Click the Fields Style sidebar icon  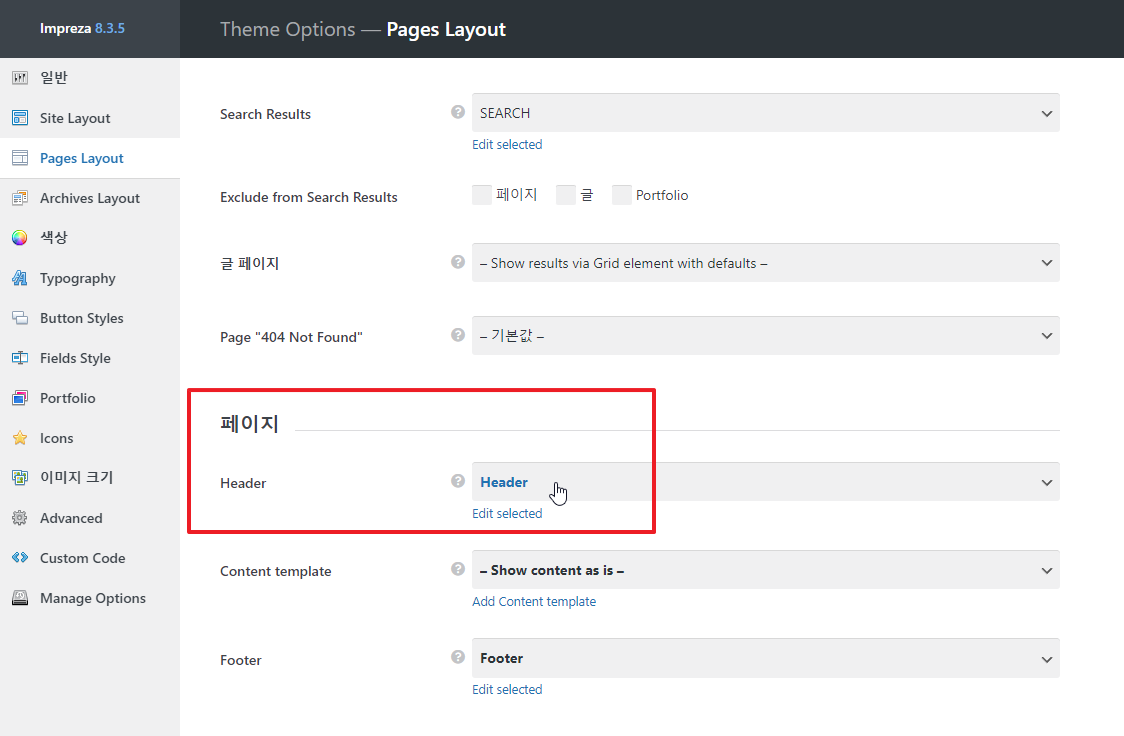[x=20, y=358]
